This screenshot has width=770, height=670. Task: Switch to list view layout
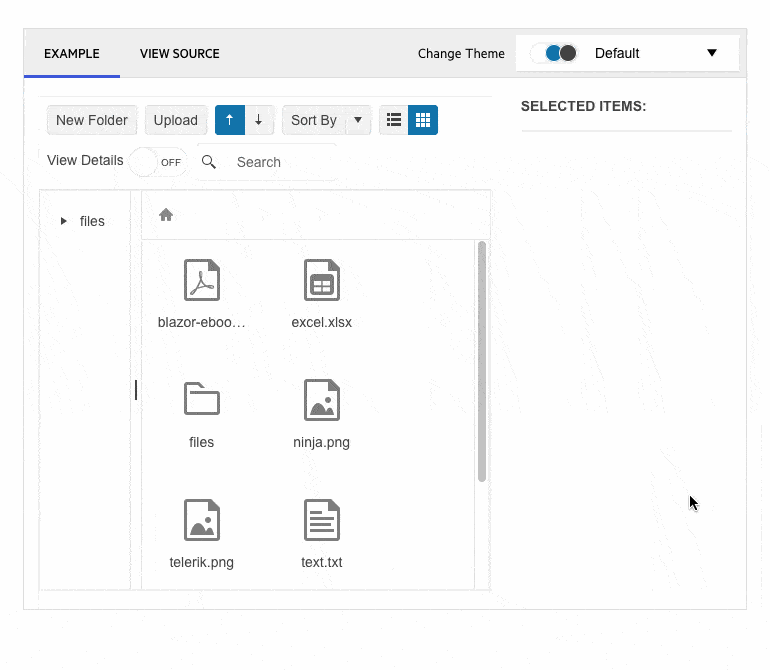click(x=394, y=120)
